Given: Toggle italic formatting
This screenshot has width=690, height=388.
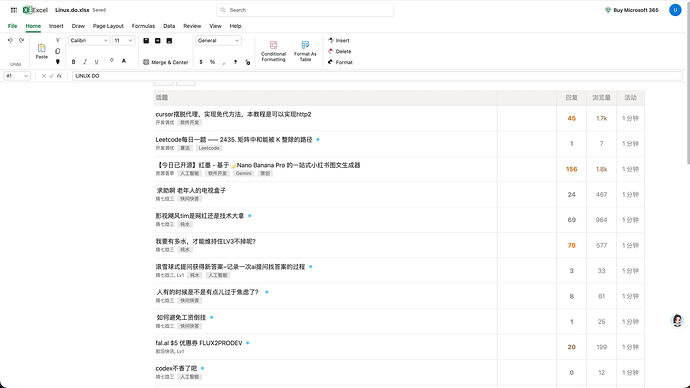Looking at the screenshot, I should [x=85, y=62].
